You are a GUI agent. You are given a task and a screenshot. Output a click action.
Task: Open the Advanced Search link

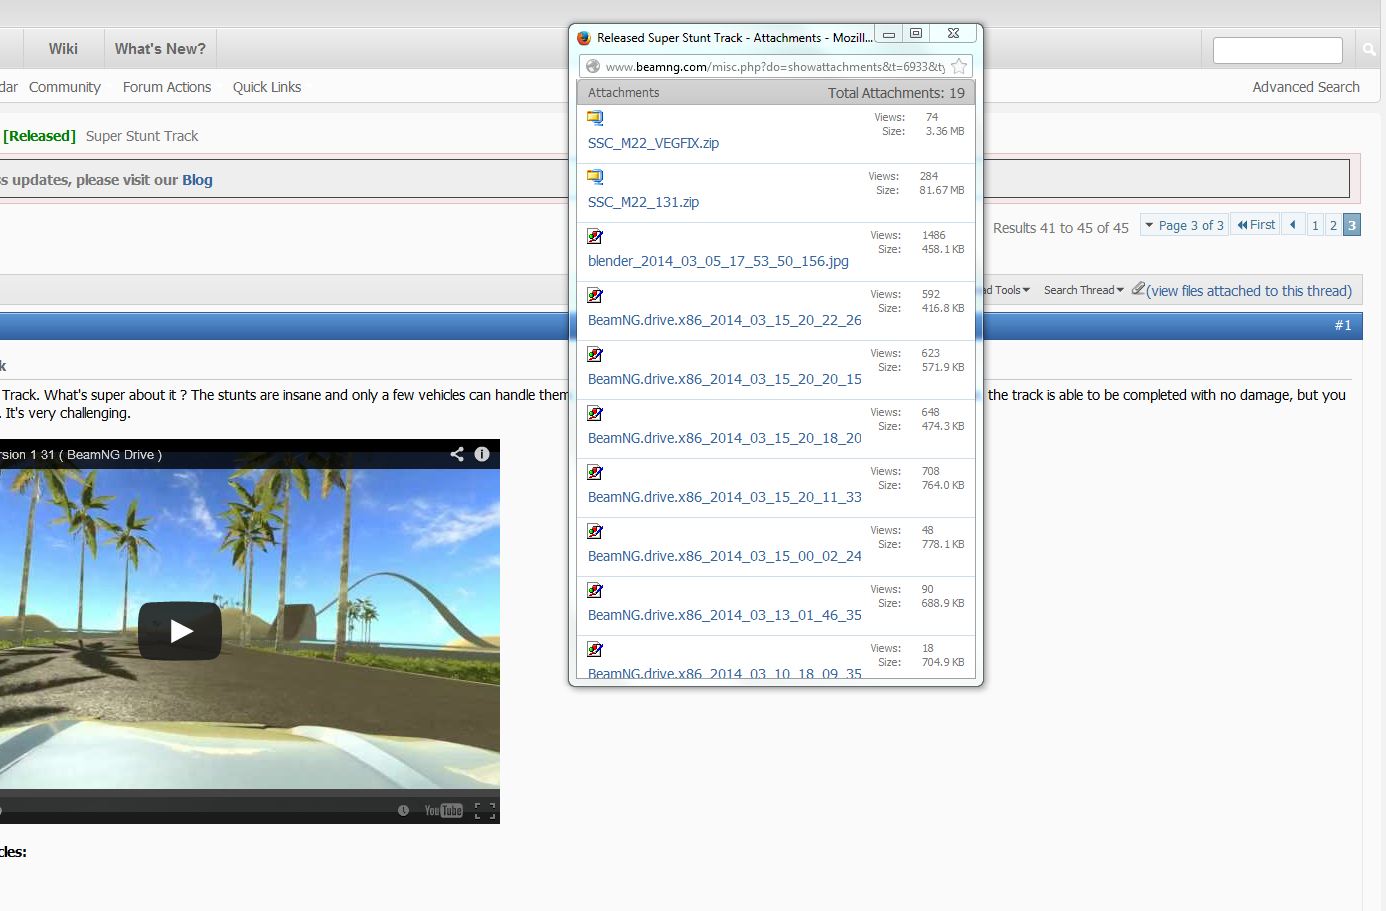coord(1306,87)
